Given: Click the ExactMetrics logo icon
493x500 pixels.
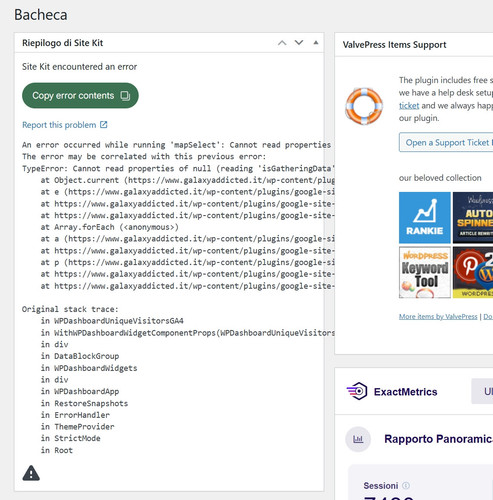Looking at the screenshot, I should (x=357, y=391).
